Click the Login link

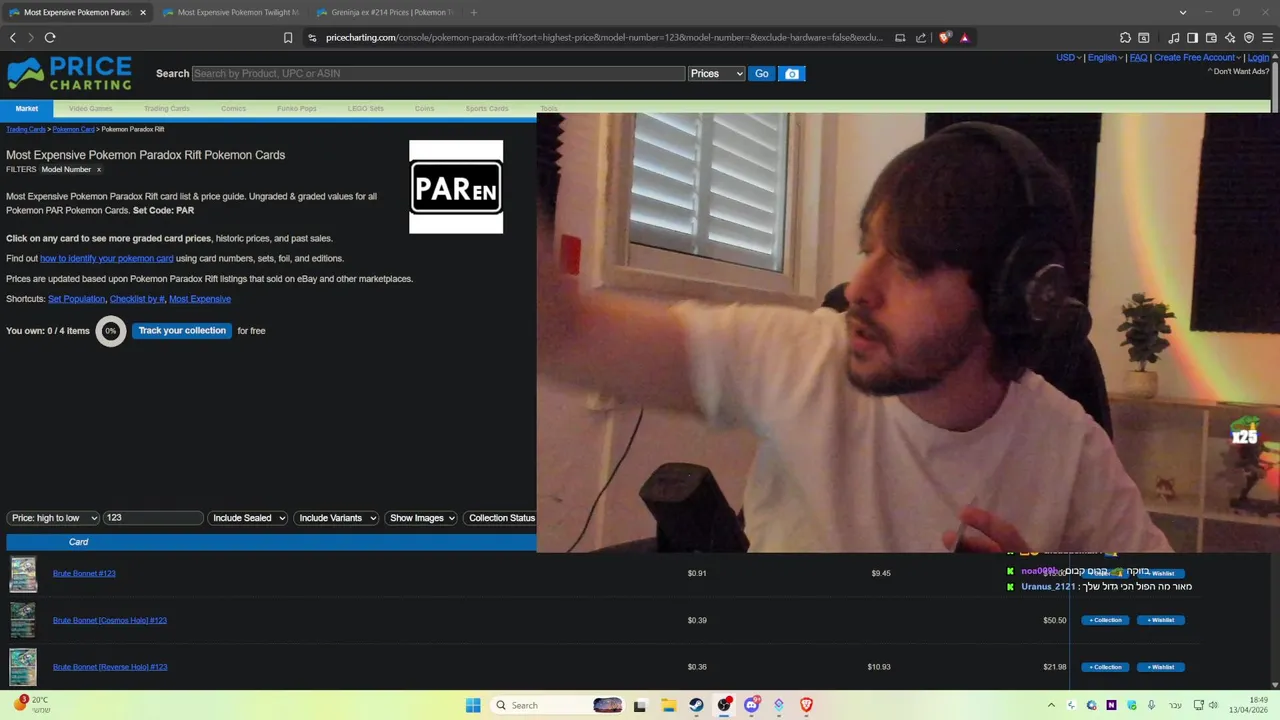pos(1258,57)
